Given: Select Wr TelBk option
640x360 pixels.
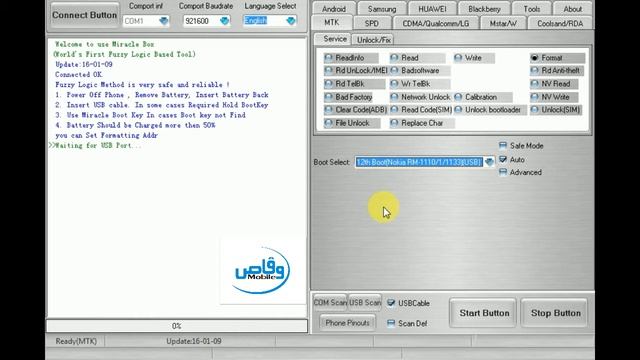Looking at the screenshot, I should 420,84.
